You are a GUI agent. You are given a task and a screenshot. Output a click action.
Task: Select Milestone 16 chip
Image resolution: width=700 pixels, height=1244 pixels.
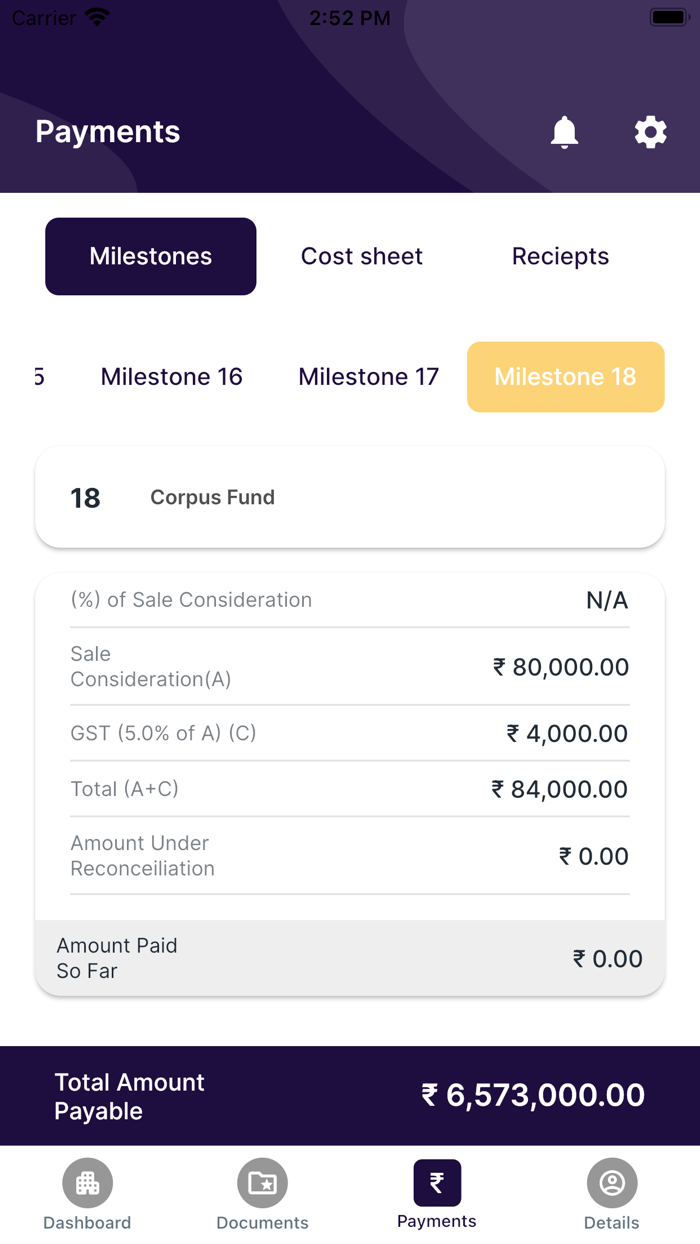point(171,377)
